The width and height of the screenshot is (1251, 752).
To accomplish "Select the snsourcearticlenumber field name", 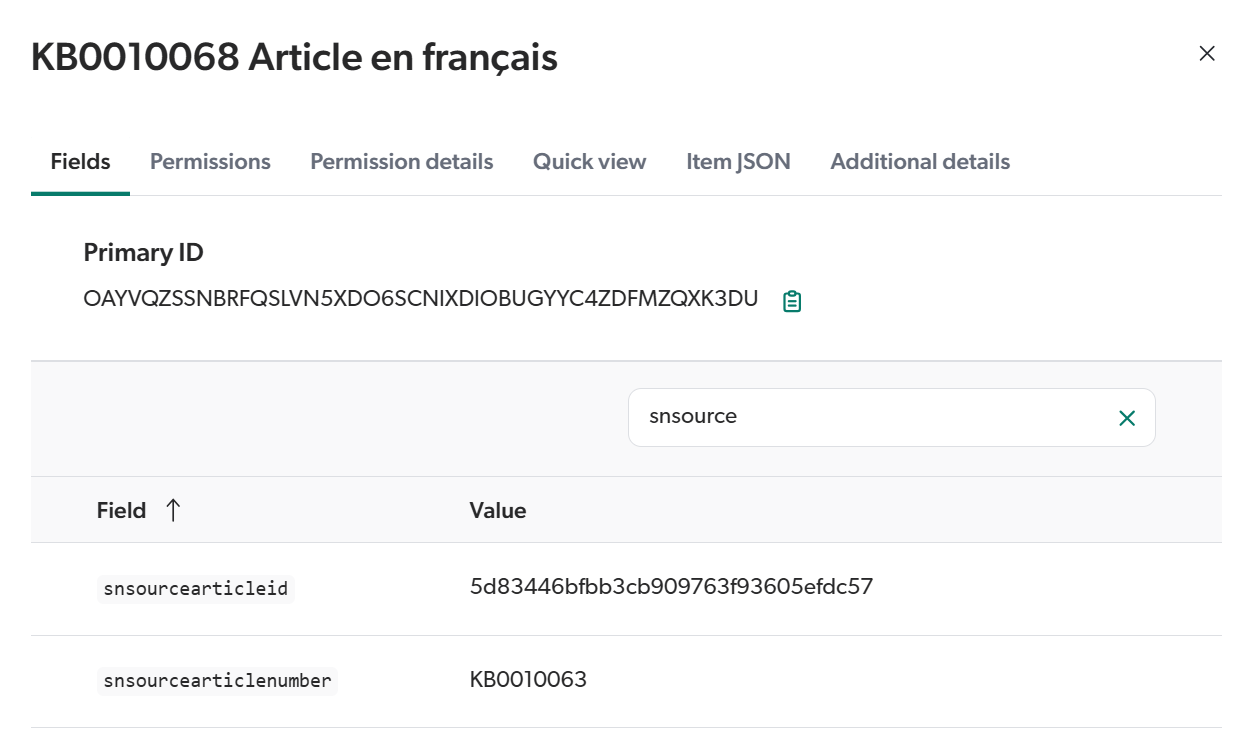I will click(x=217, y=681).
